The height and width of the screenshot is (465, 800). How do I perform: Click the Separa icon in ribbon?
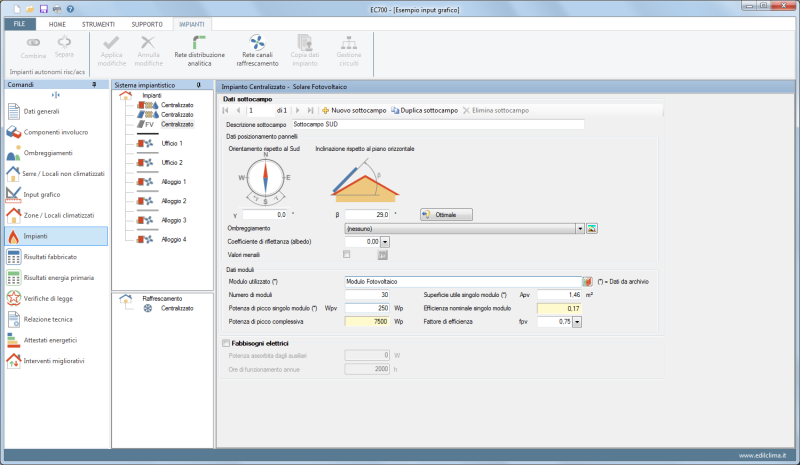[x=64, y=42]
